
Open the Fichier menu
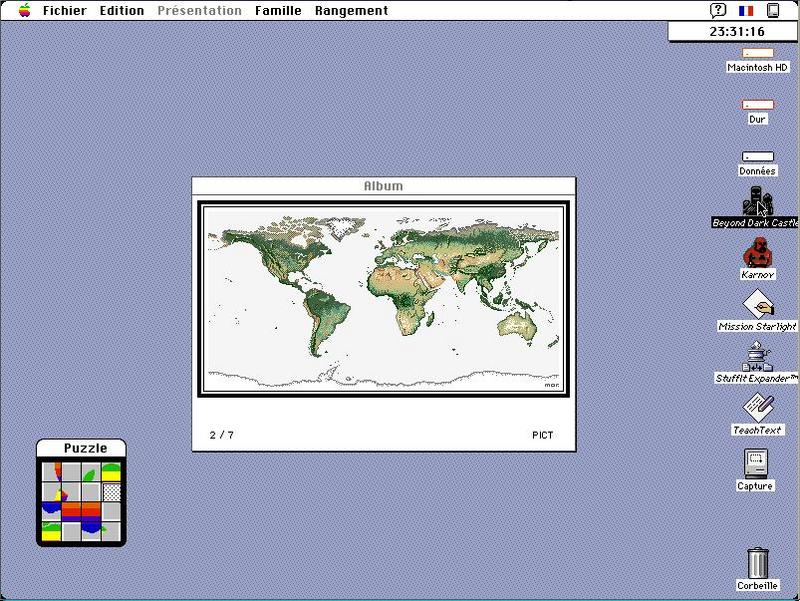(65, 10)
